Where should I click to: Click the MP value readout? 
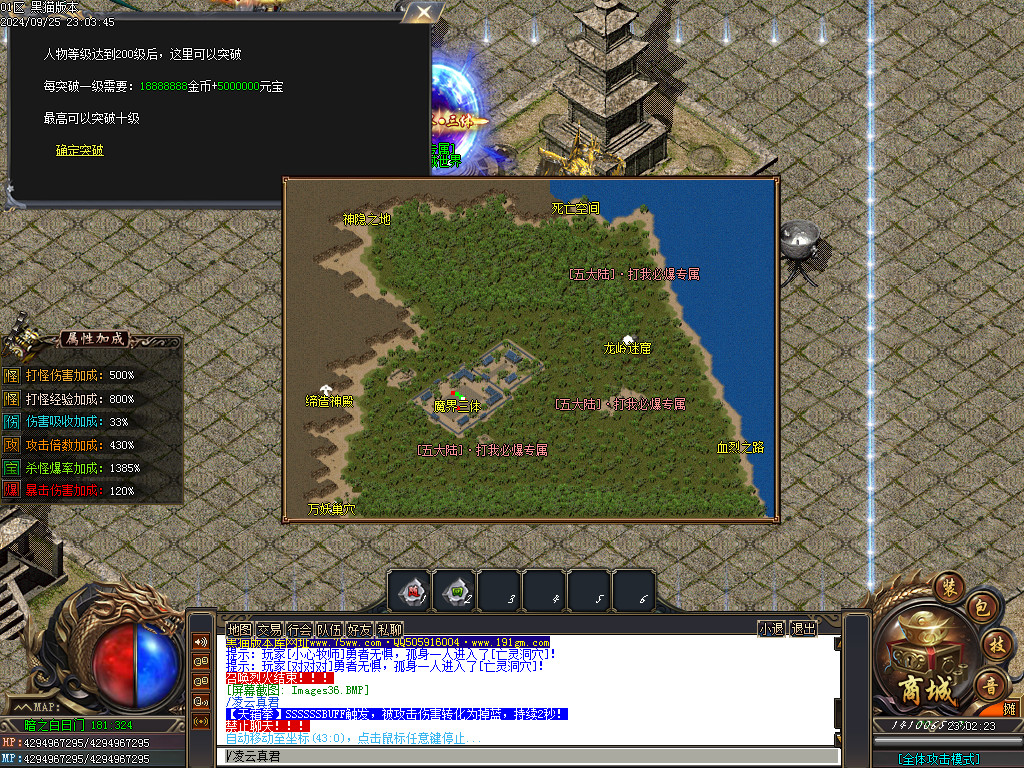pos(86,759)
